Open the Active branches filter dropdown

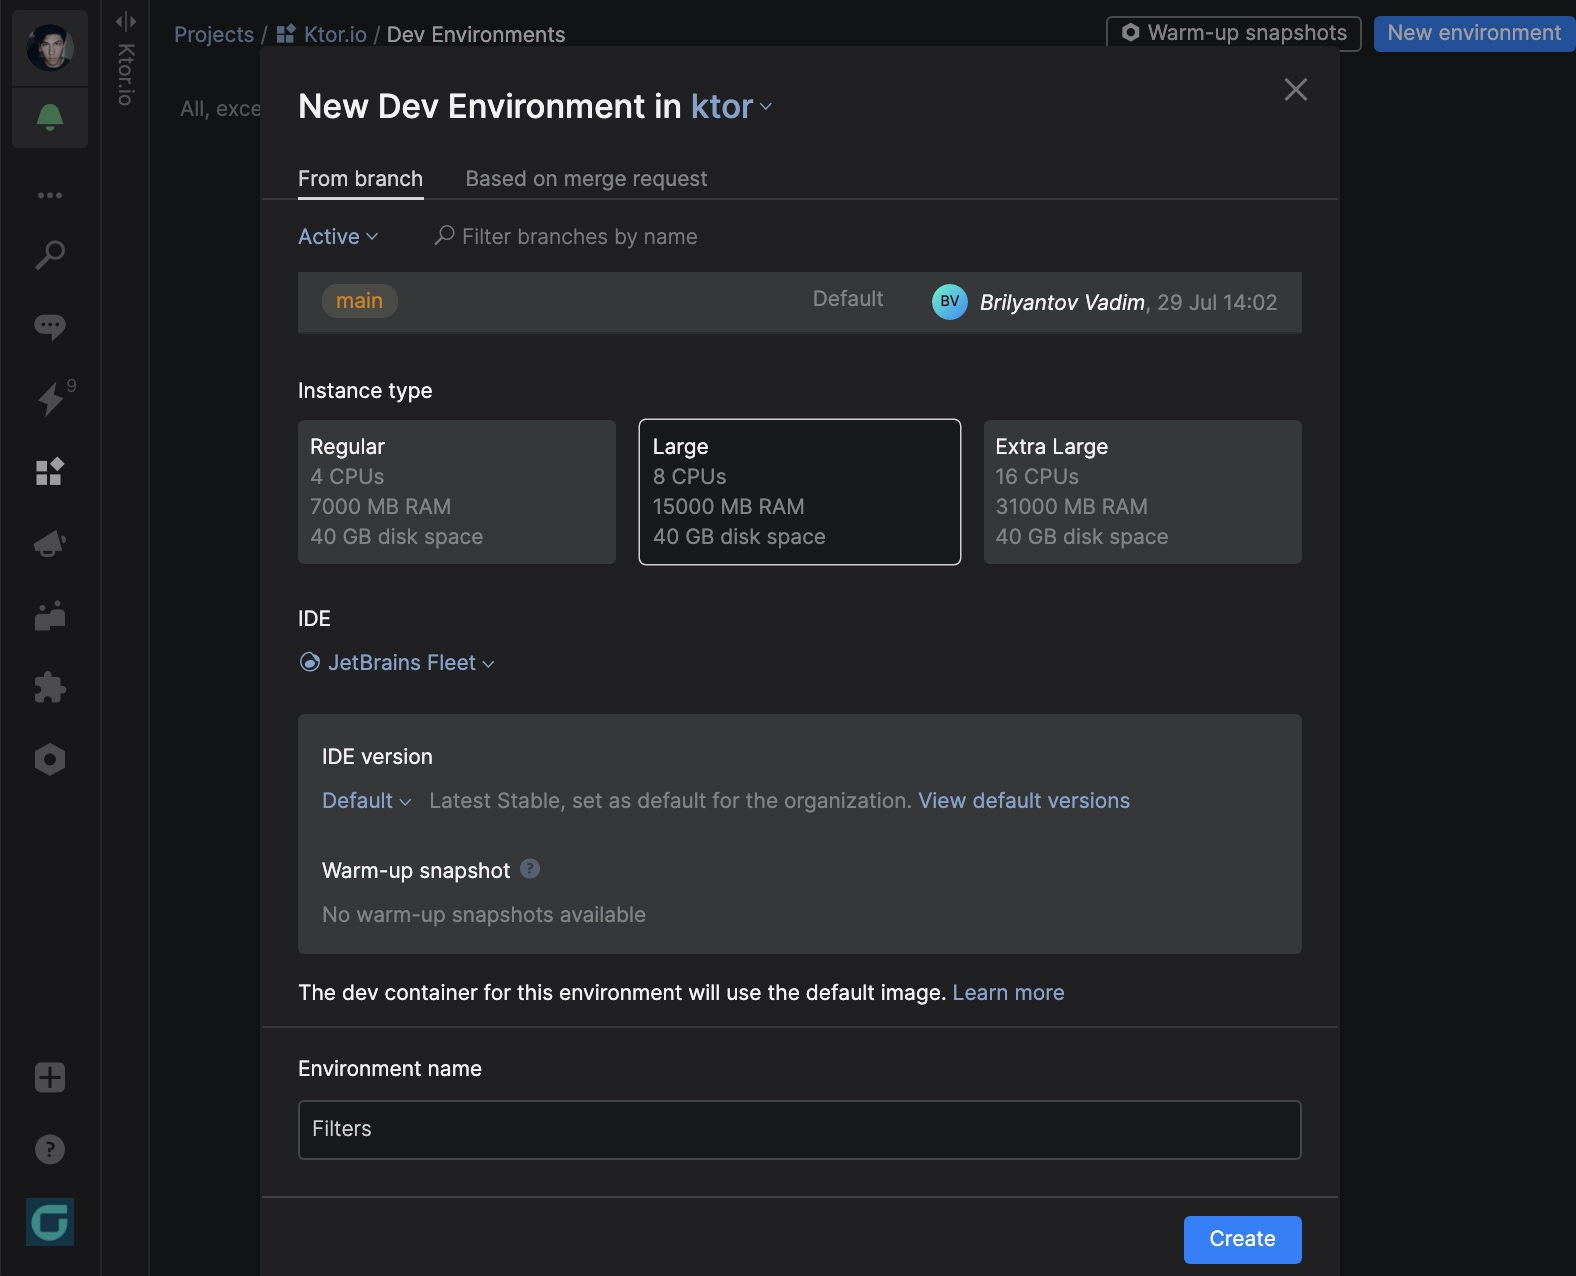[x=338, y=237]
